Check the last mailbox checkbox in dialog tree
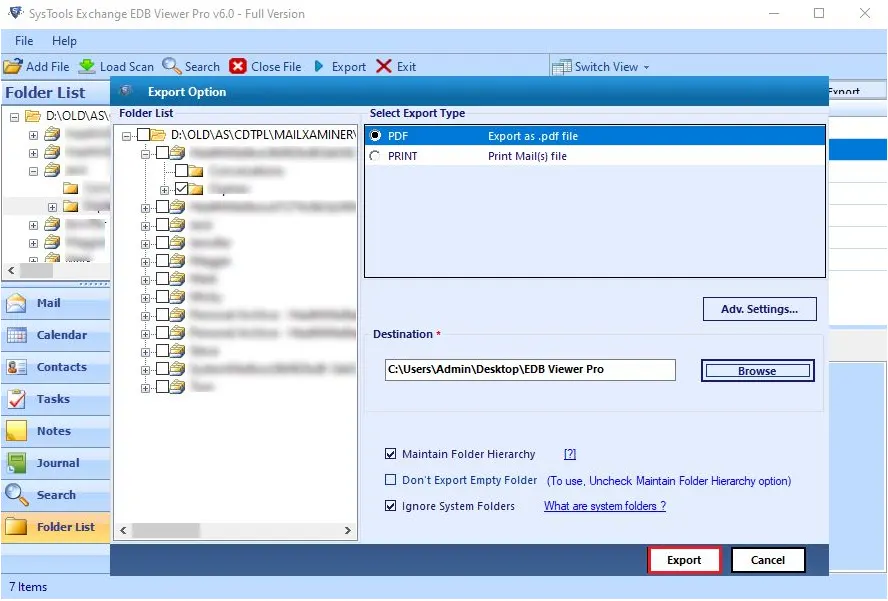Image resolution: width=888 pixels, height=601 pixels. pyautogui.click(x=163, y=387)
